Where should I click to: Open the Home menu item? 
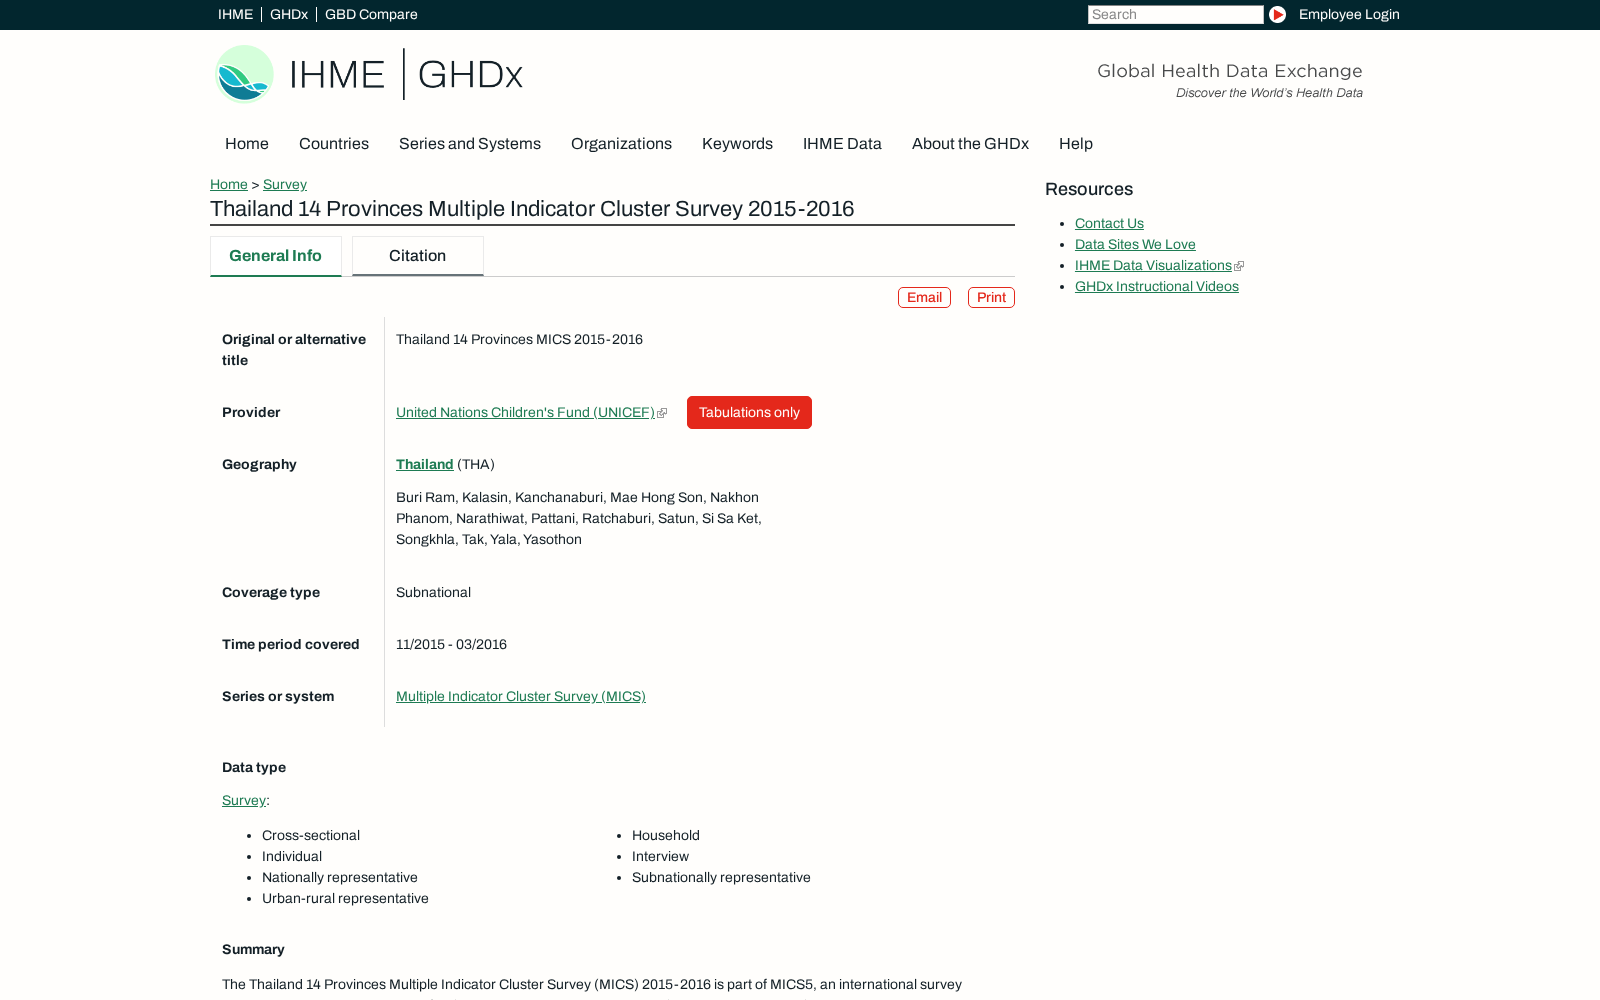coord(247,144)
